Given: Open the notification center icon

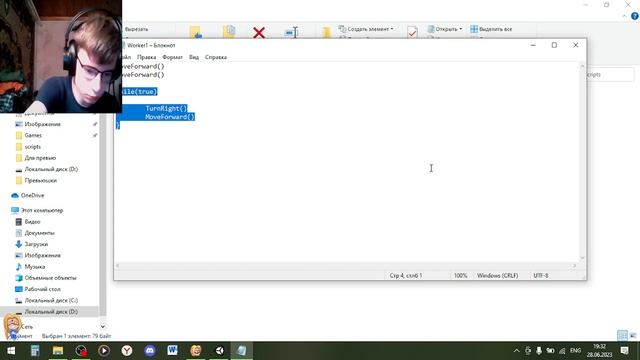Looking at the screenshot, I should 624,351.
